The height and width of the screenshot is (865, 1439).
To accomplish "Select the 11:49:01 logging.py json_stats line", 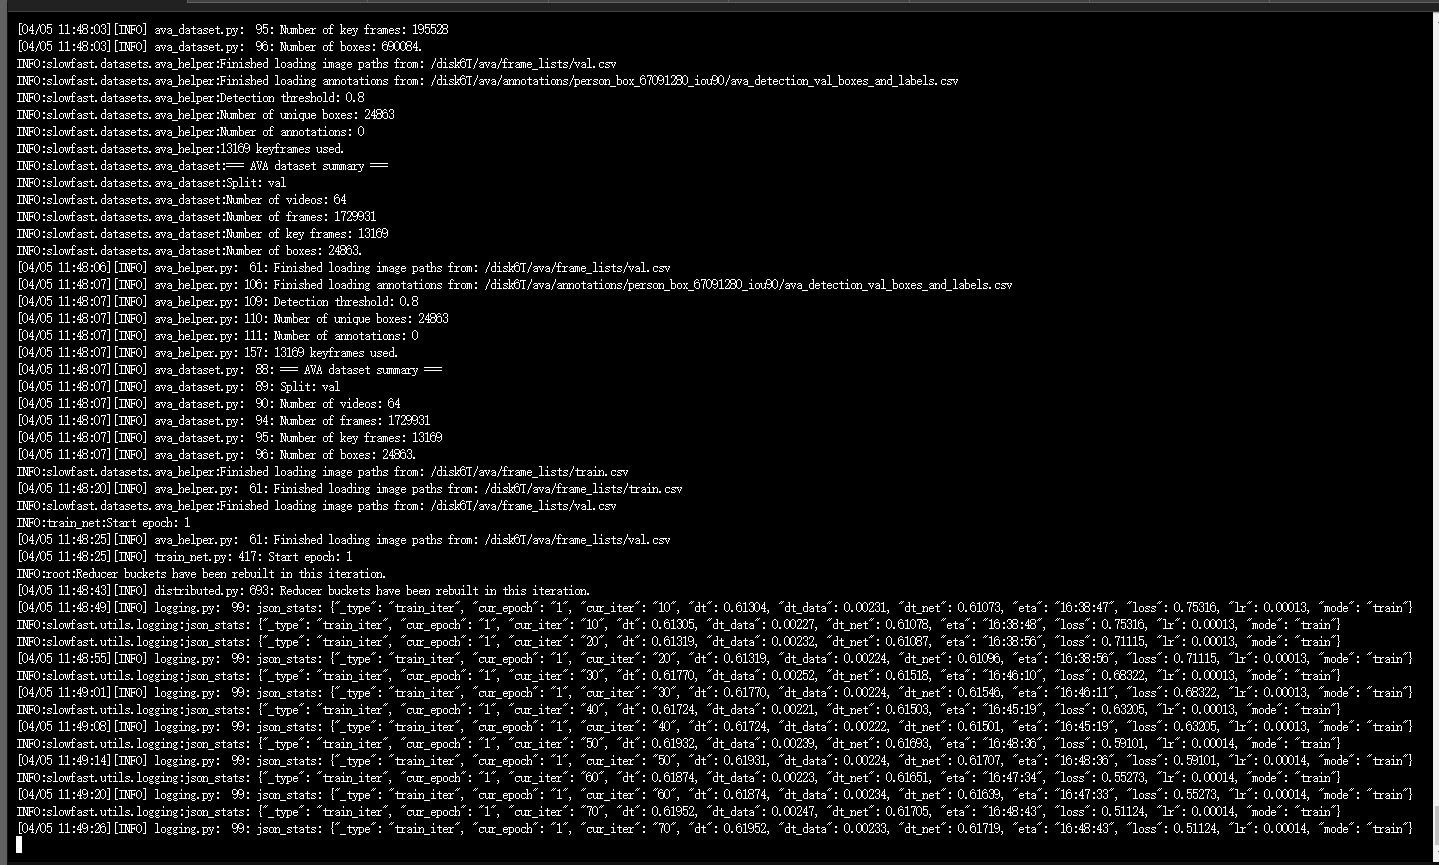I will (x=715, y=693).
